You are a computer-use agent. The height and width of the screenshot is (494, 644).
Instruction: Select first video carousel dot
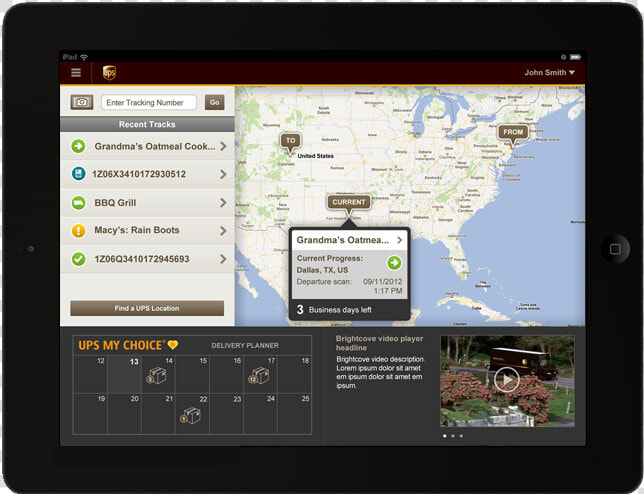pos(445,436)
